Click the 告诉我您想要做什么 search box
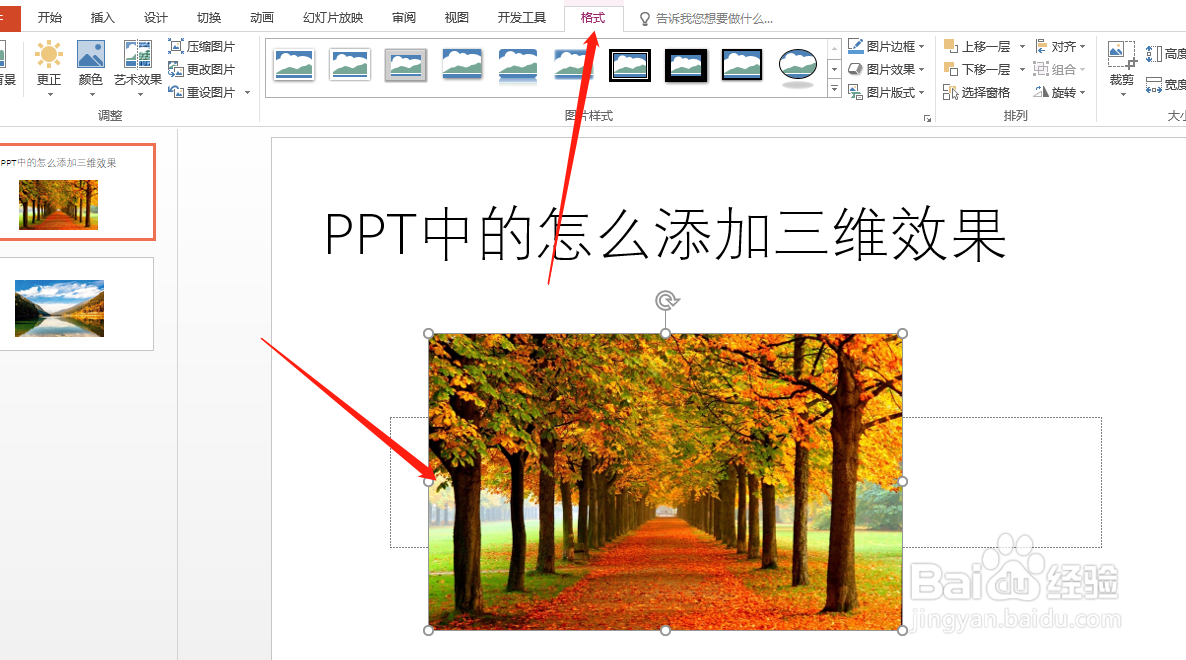This screenshot has height=660, width=1186. click(707, 18)
